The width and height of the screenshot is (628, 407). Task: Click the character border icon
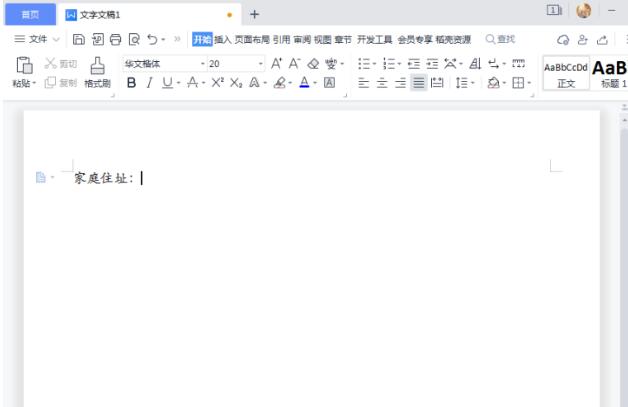pyautogui.click(x=329, y=83)
